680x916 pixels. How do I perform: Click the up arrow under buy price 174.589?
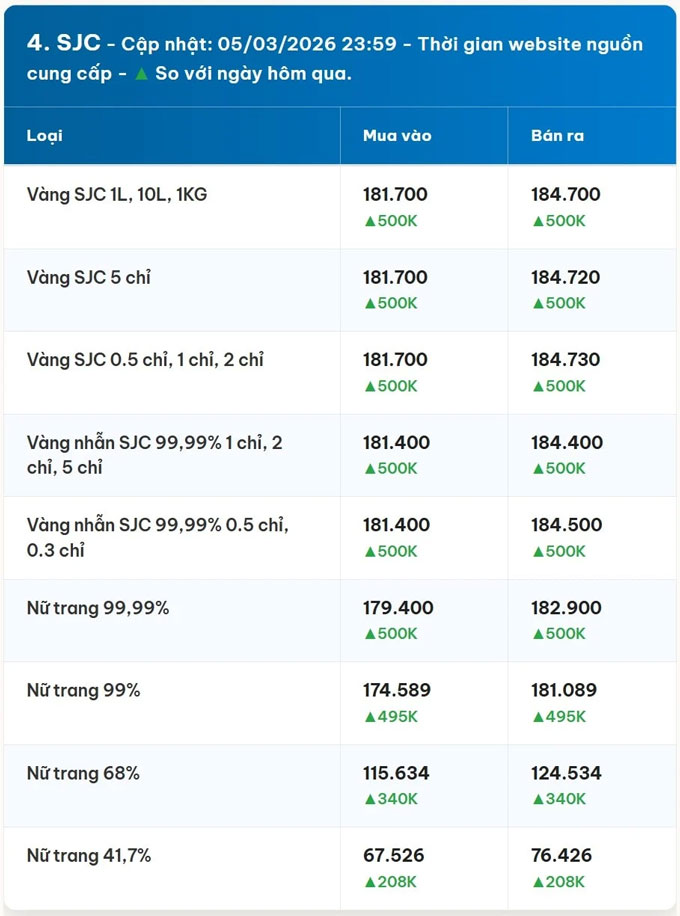pos(369,716)
